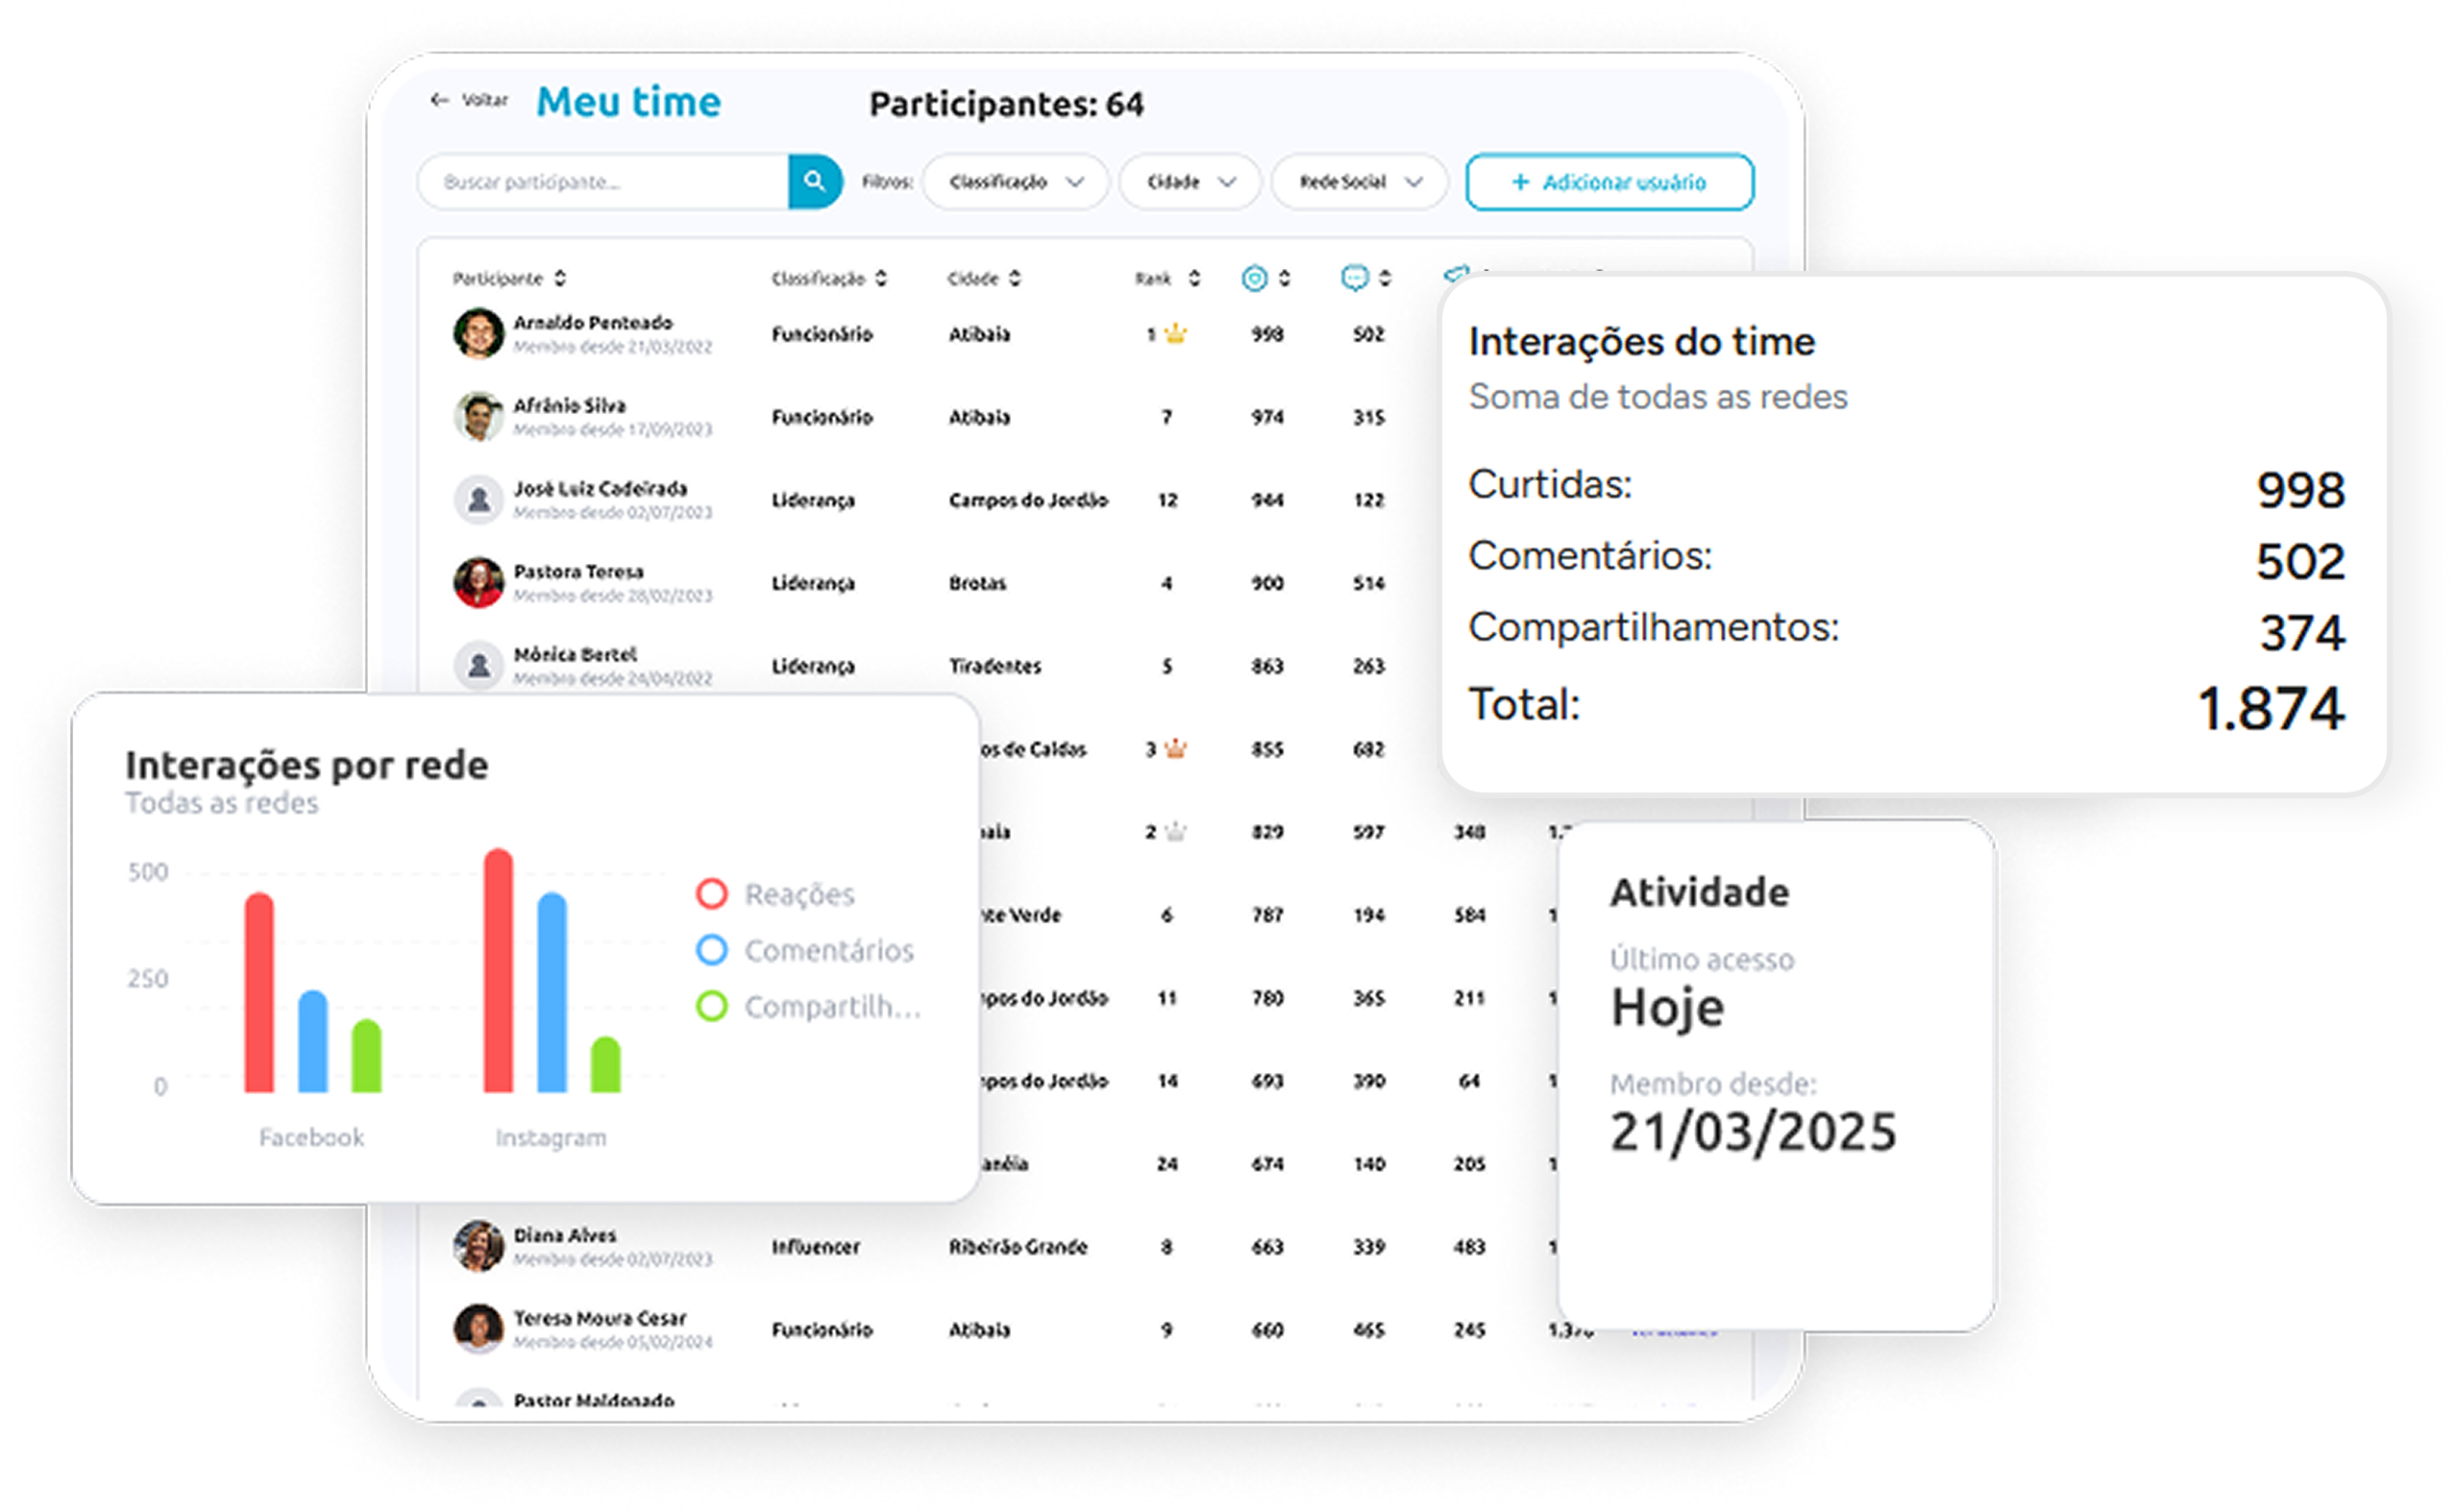
Task: Sort by the reactions column icon
Action: point(1254,278)
